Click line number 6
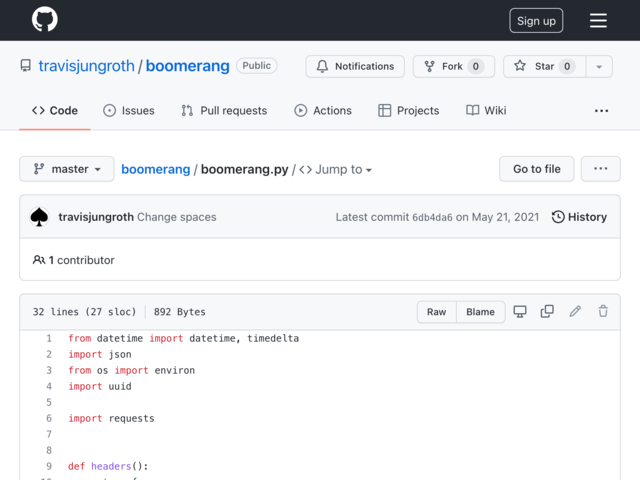Viewport: 640px width, 480px height. [49, 418]
